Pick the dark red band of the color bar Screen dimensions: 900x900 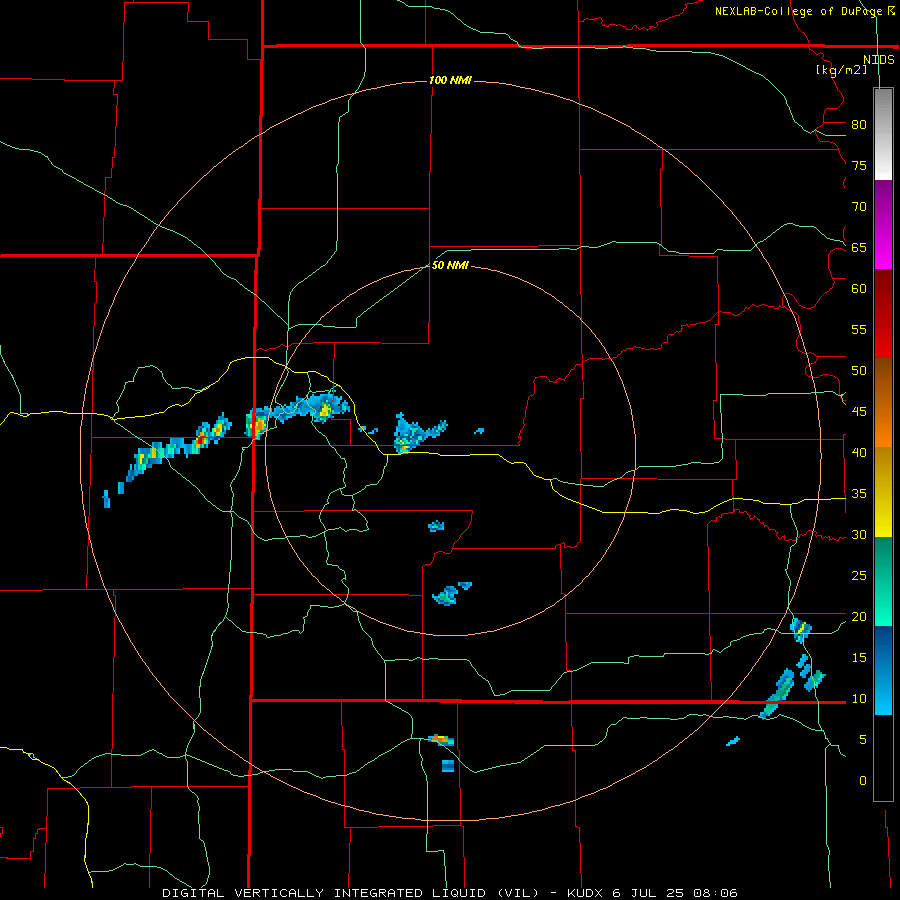pyautogui.click(x=883, y=313)
